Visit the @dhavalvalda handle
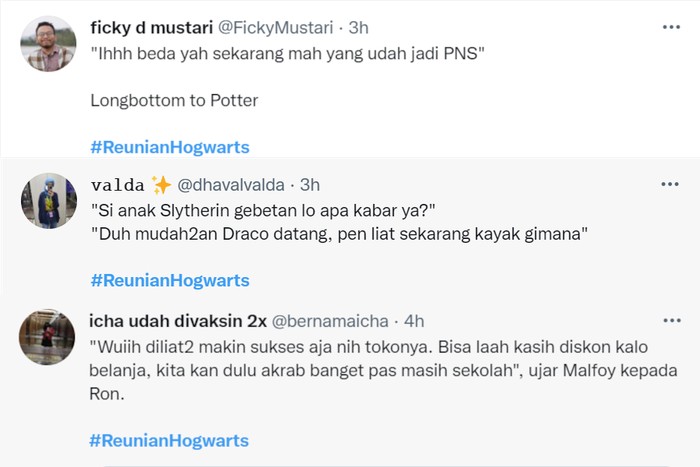The height and width of the screenshot is (467, 700). [235, 184]
